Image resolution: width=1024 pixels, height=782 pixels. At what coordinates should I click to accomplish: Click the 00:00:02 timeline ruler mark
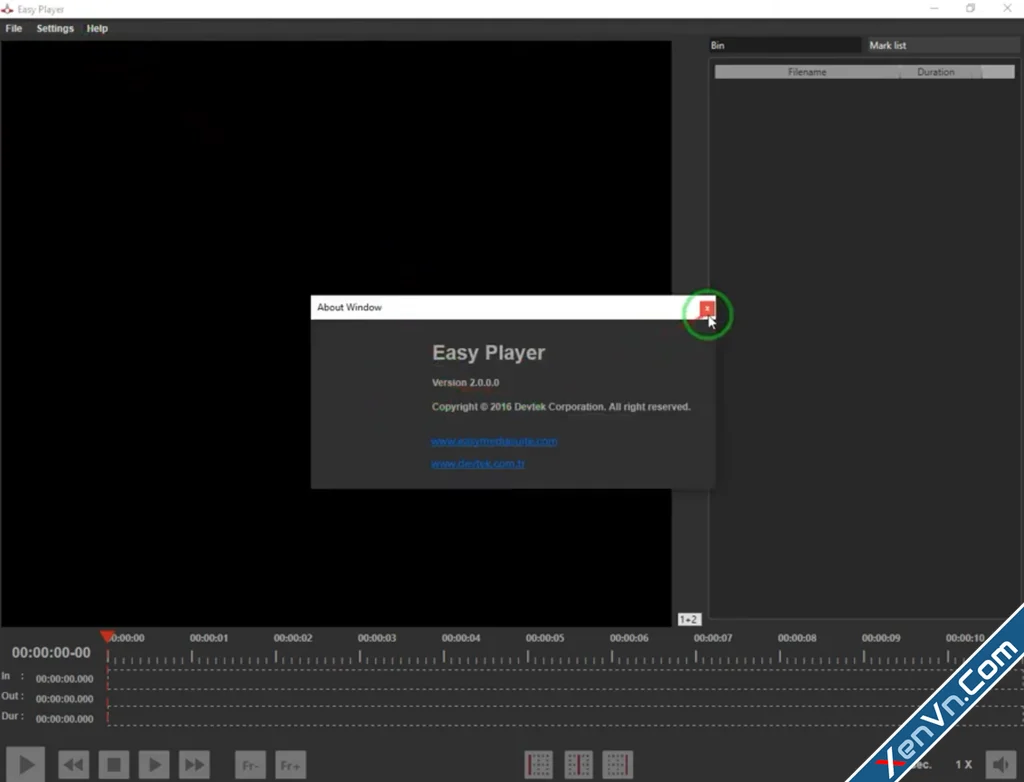tap(293, 638)
